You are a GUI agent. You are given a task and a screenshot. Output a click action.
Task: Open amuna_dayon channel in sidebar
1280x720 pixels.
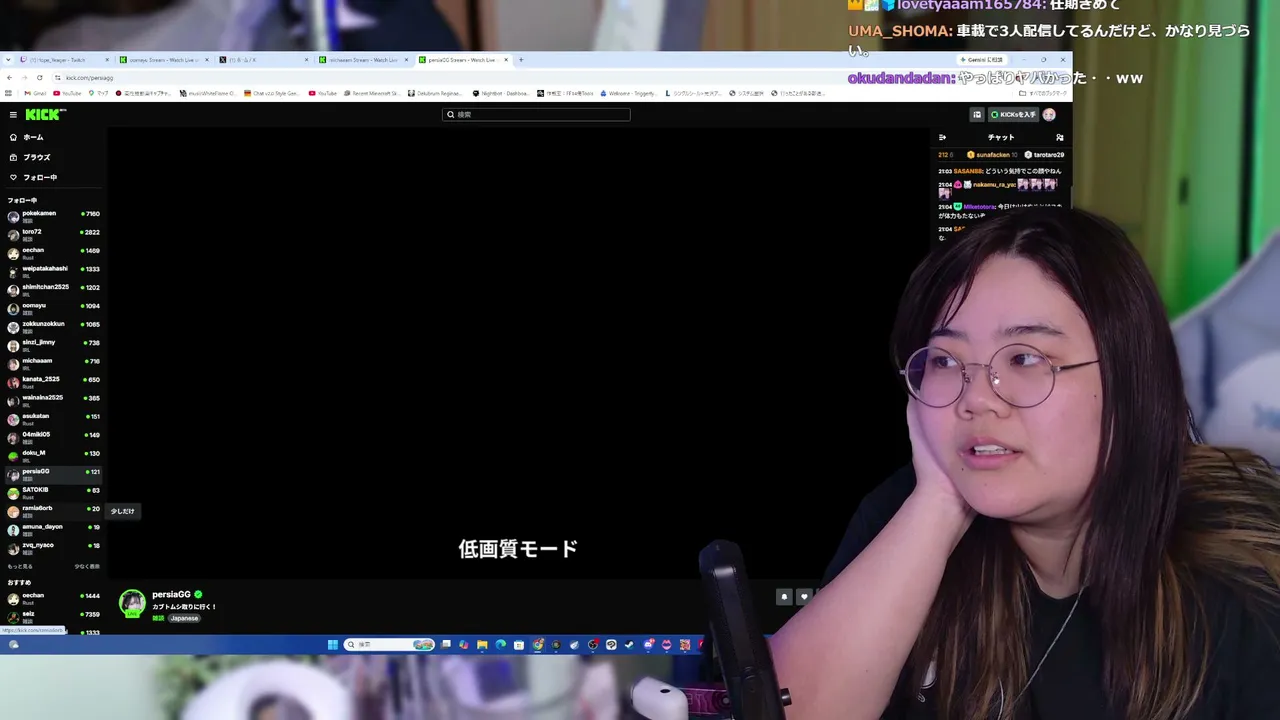53,529
